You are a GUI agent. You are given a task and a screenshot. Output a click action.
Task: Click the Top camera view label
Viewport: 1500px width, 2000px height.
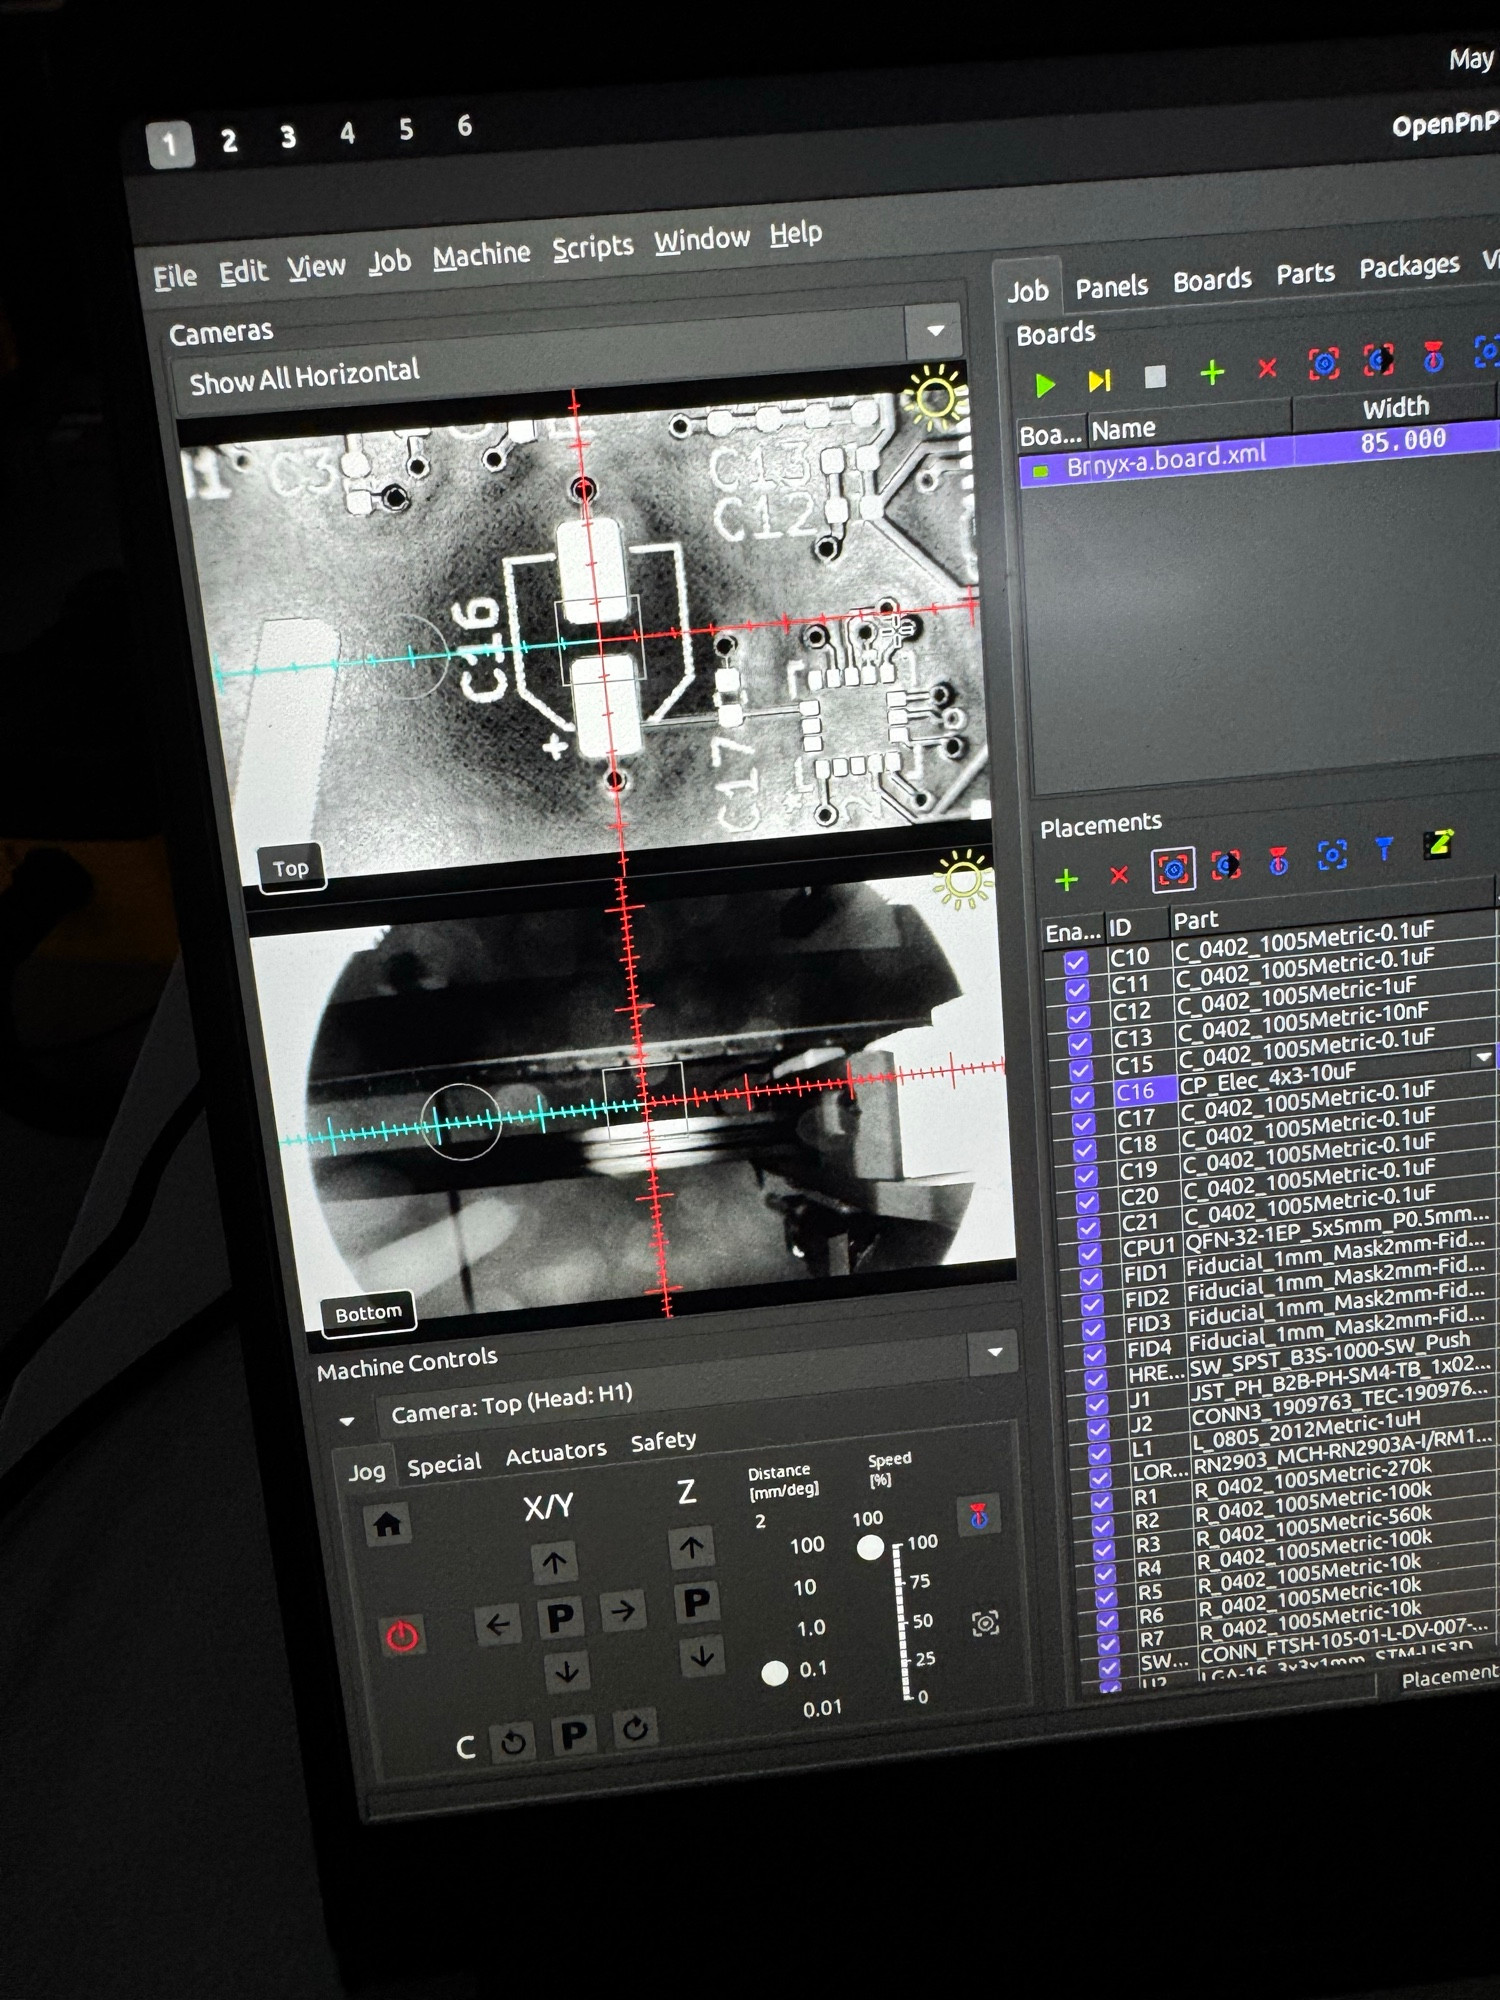coord(291,869)
